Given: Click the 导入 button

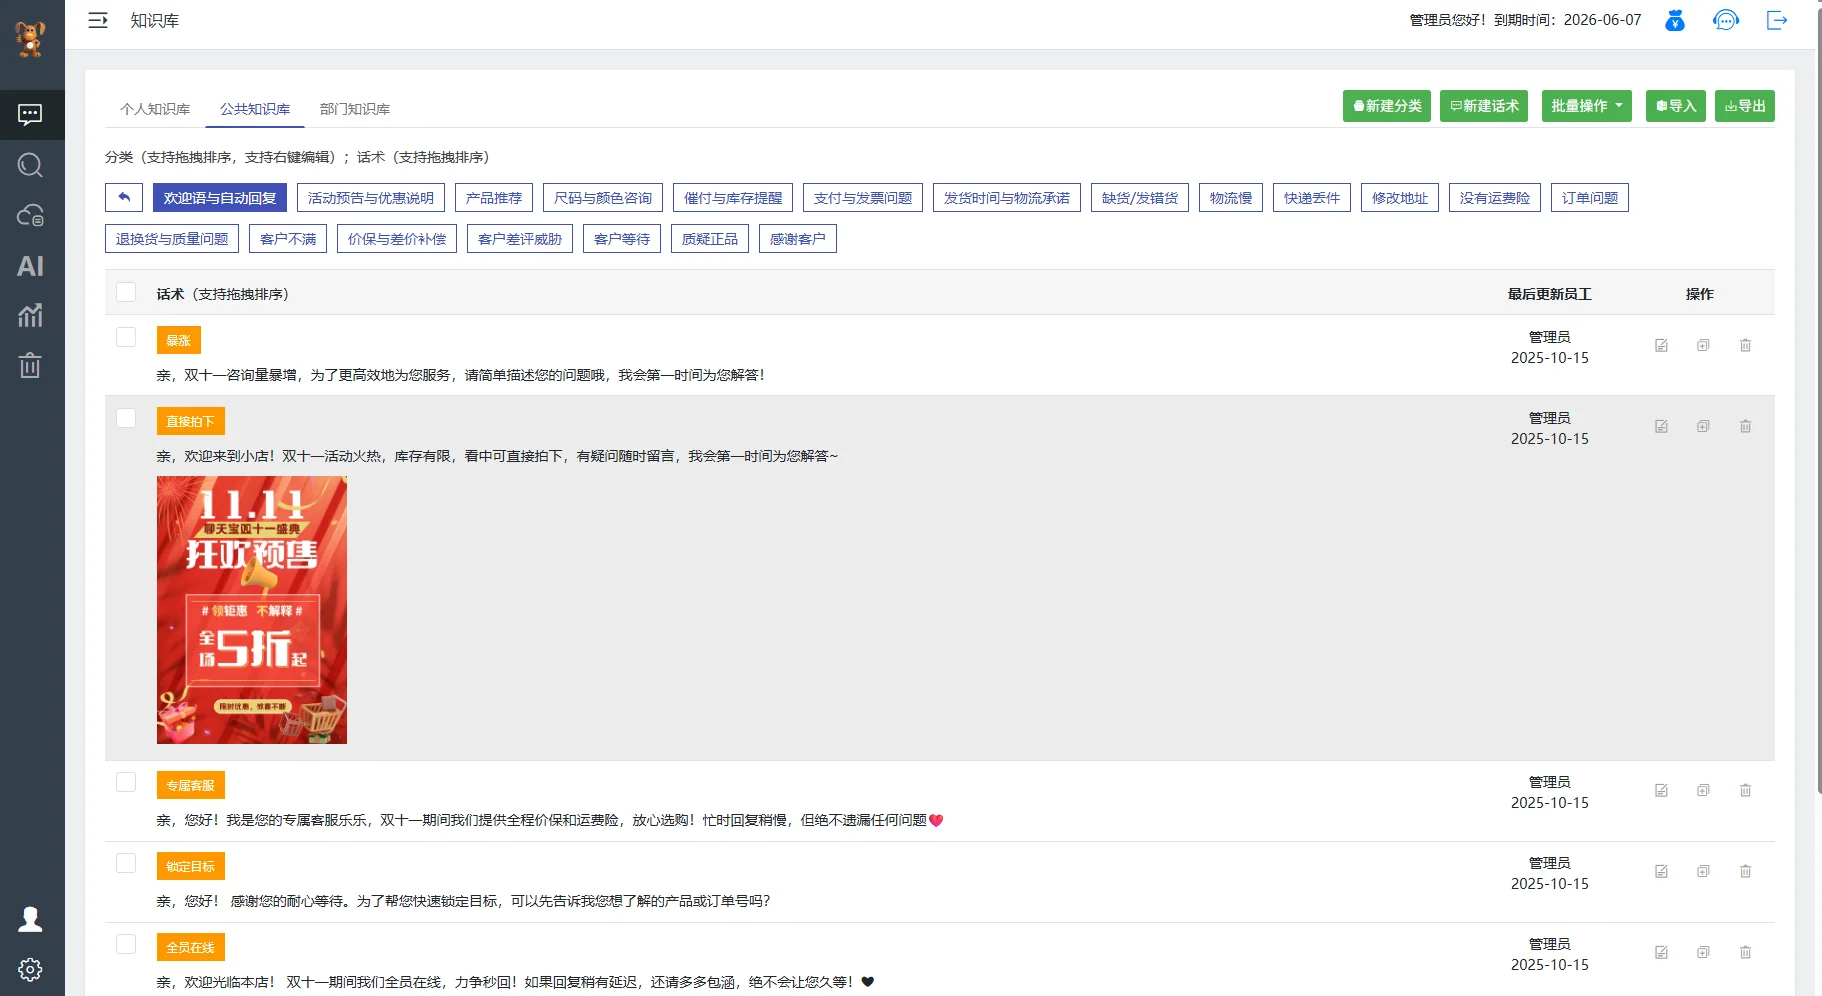Looking at the screenshot, I should (x=1676, y=106).
